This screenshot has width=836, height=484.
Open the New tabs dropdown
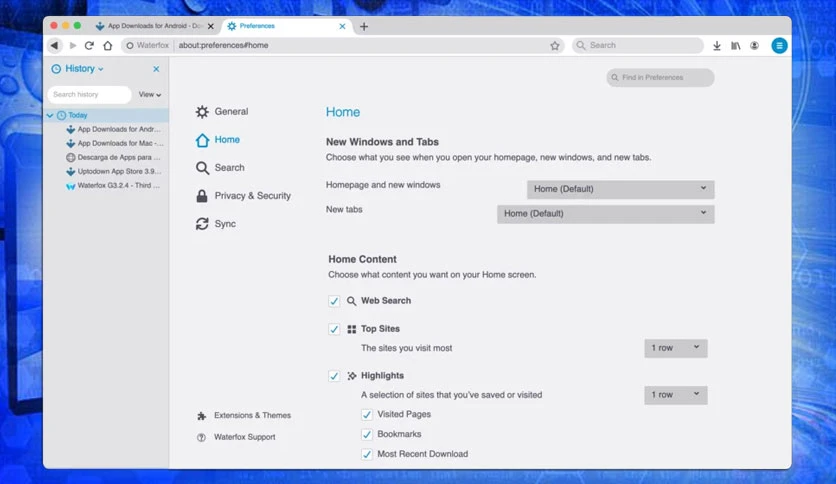[606, 214]
